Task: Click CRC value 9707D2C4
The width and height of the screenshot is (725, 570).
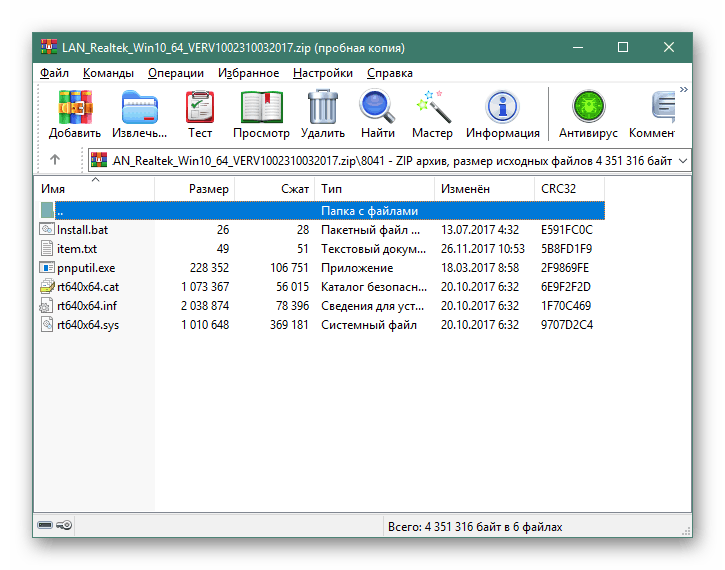Action: [567, 325]
